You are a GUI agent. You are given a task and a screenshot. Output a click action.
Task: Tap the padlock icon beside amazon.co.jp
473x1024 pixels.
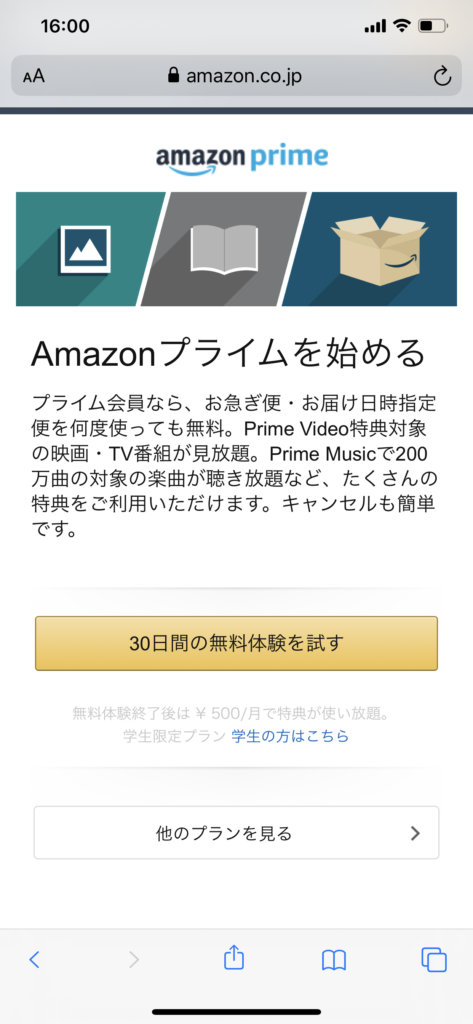point(173,76)
